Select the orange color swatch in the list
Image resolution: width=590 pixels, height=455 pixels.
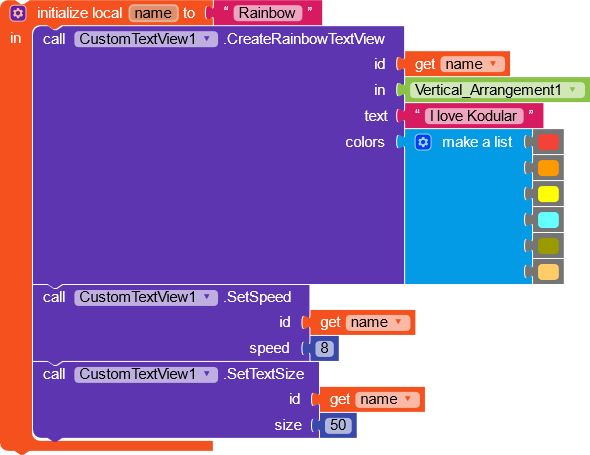tap(548, 168)
